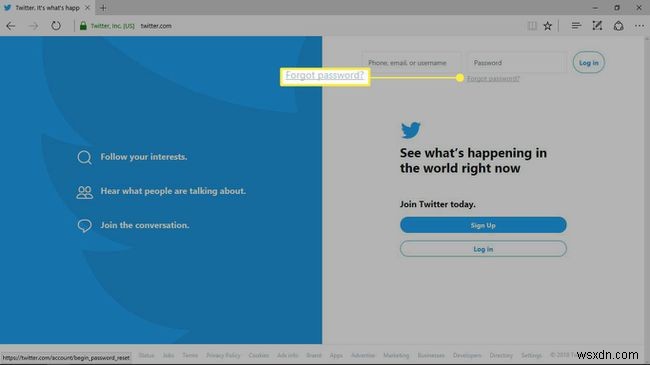Click the magnifier icon beside Follow your interests
Image resolution: width=650 pixels, height=365 pixels.
[x=85, y=158]
